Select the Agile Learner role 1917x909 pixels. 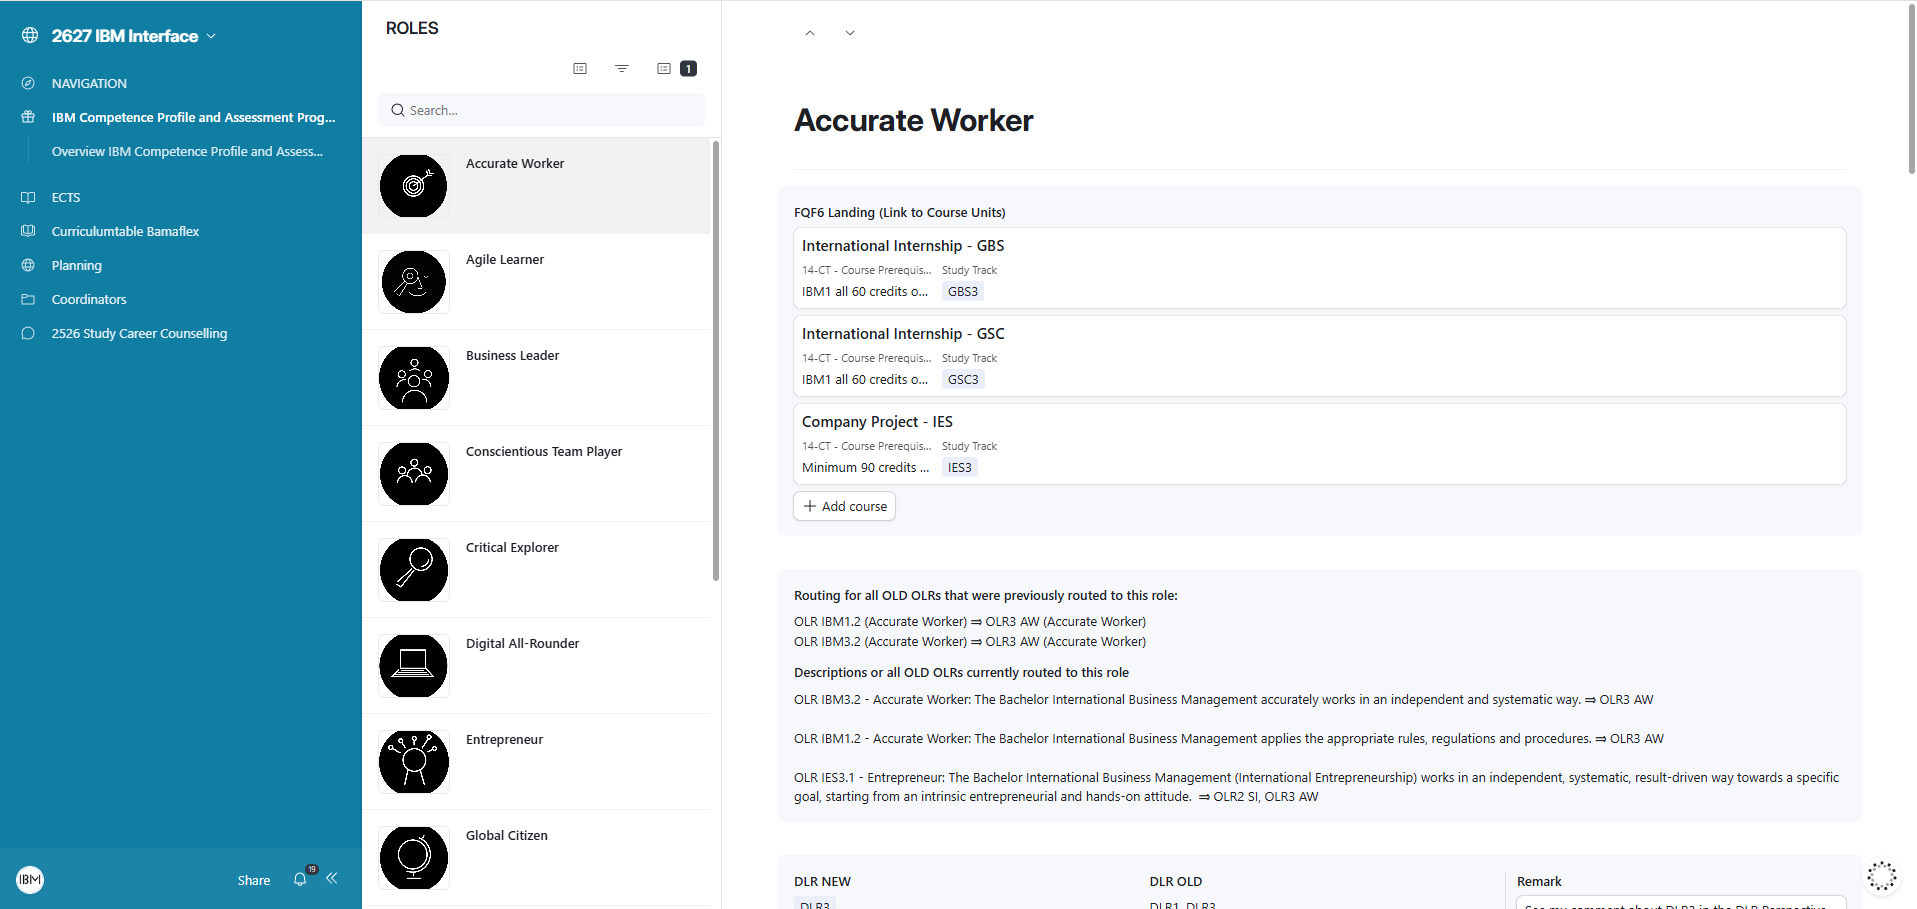pos(536,282)
